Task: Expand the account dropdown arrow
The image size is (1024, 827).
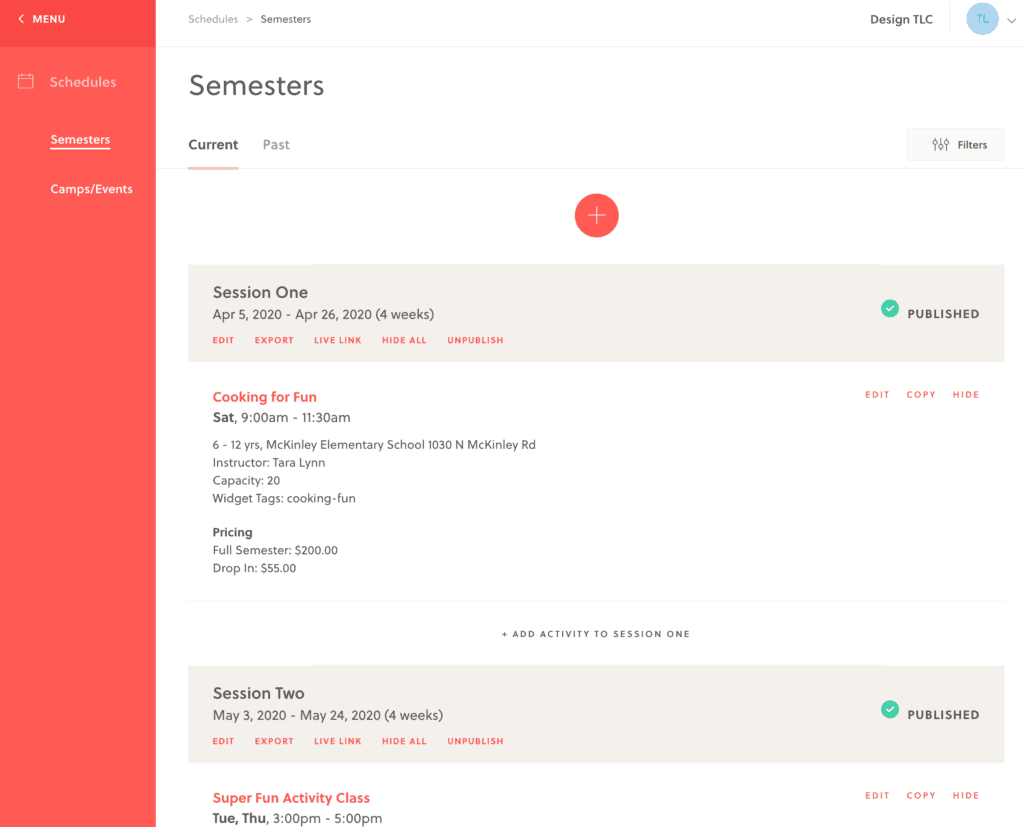Action: tap(1011, 20)
